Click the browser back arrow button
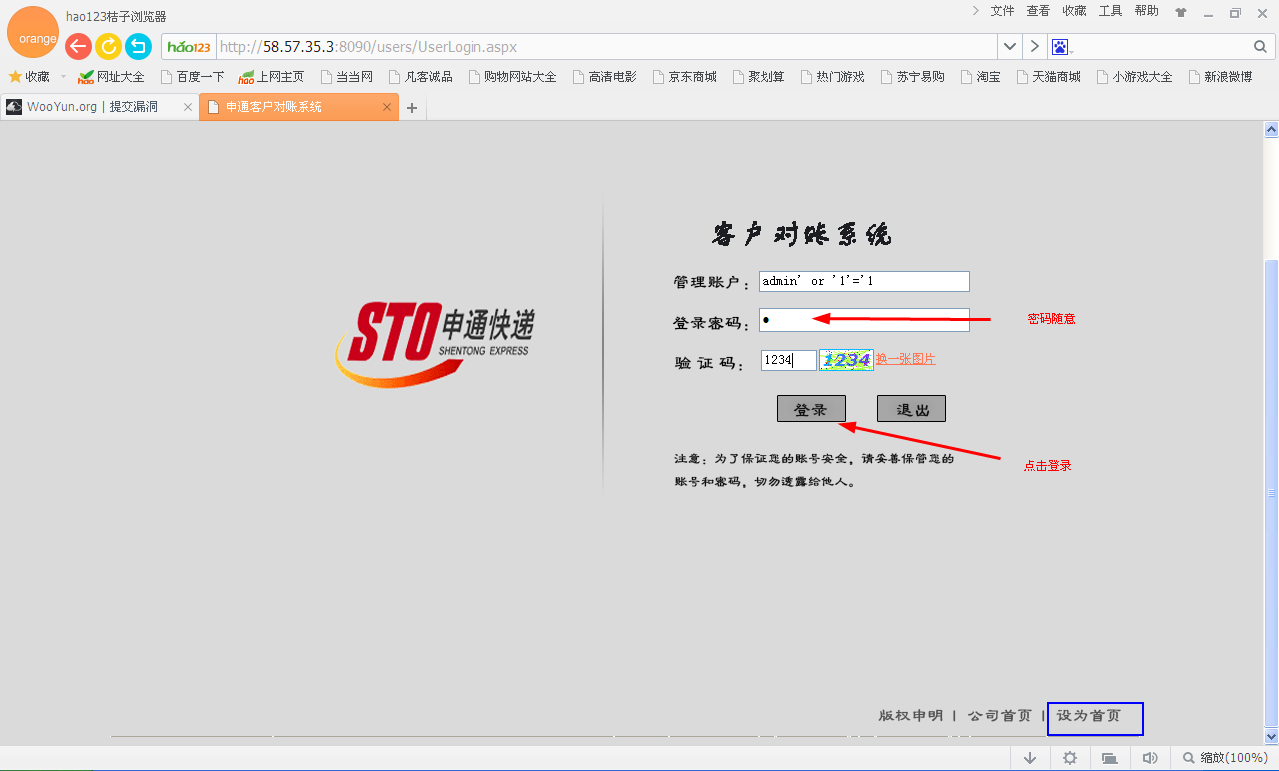Screen dimensions: 1279x771 [78, 46]
